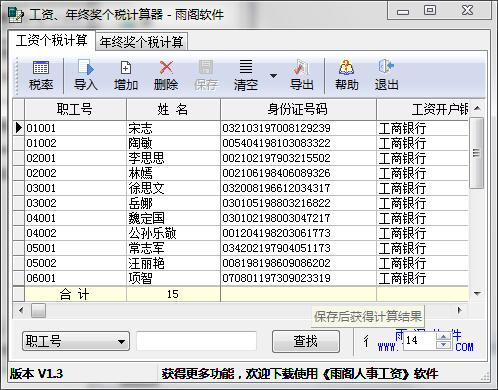498x390 pixels.
Task: Click the greyed 保存 save icon
Action: (x=206, y=76)
